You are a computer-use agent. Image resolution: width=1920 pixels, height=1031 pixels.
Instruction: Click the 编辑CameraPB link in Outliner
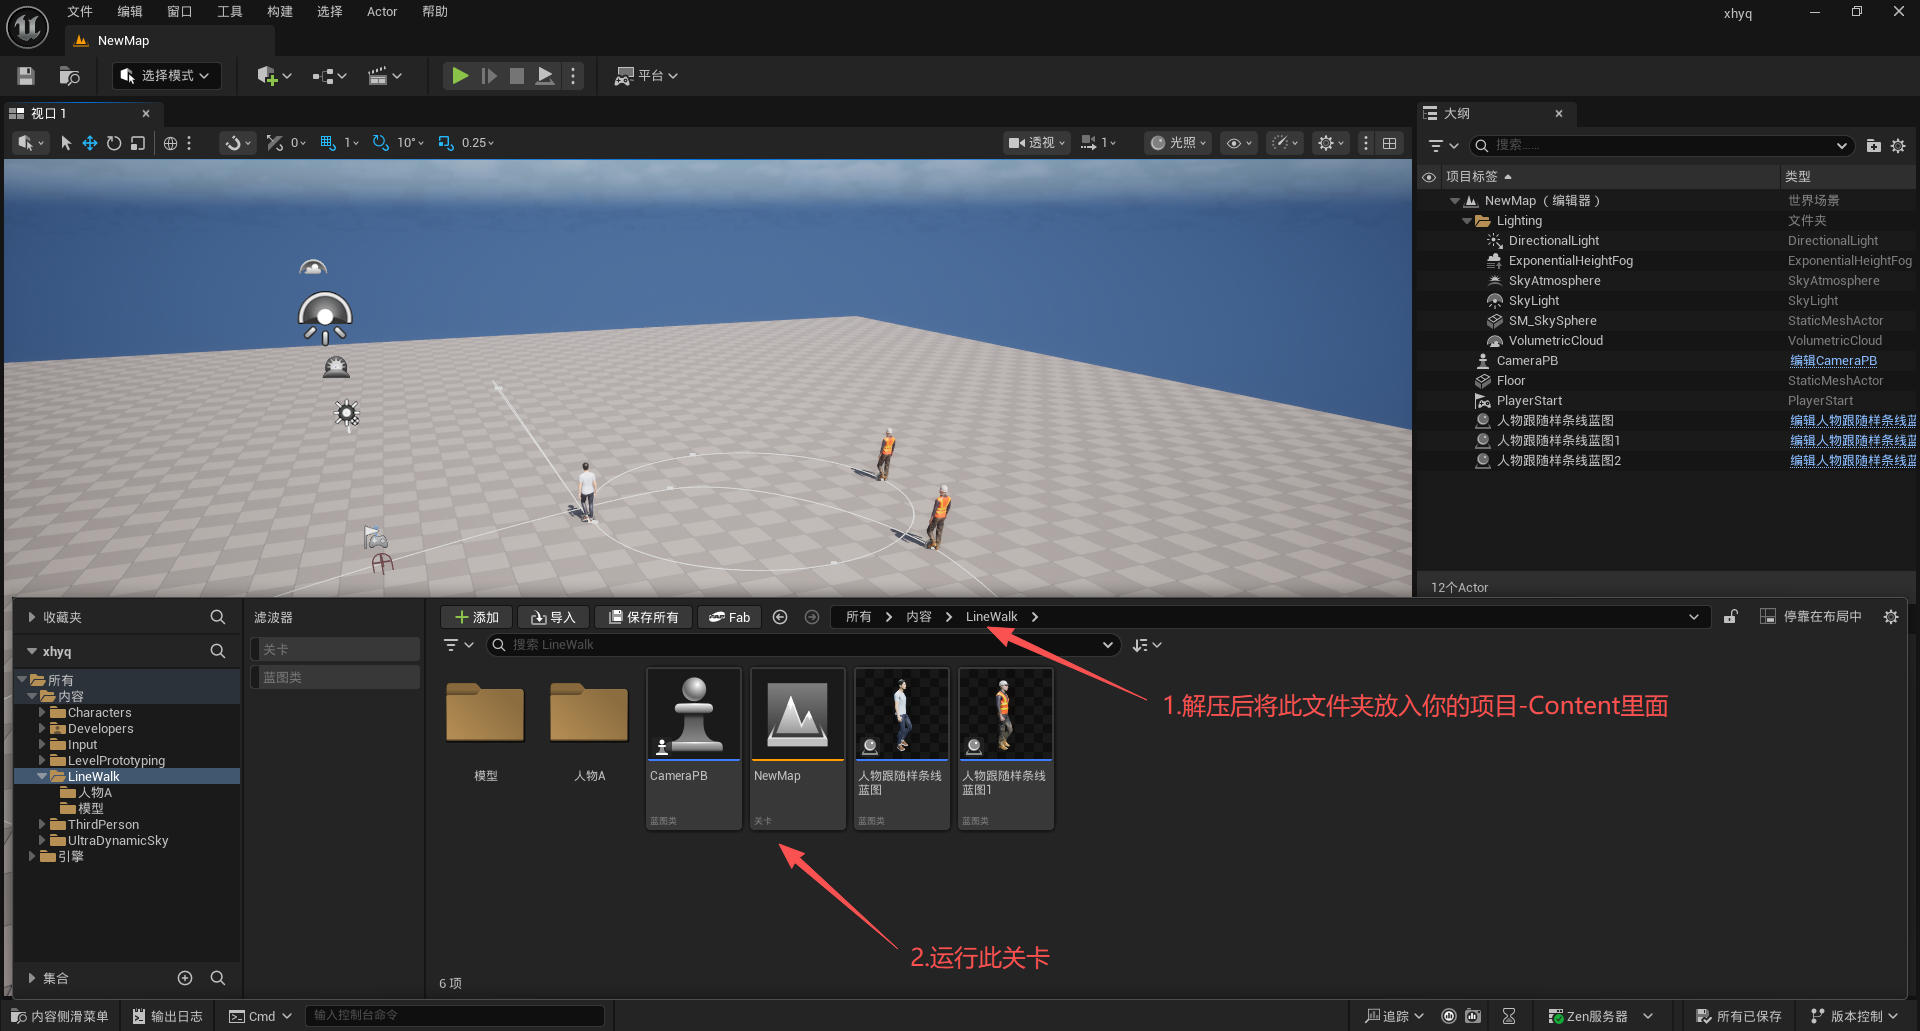click(1833, 361)
